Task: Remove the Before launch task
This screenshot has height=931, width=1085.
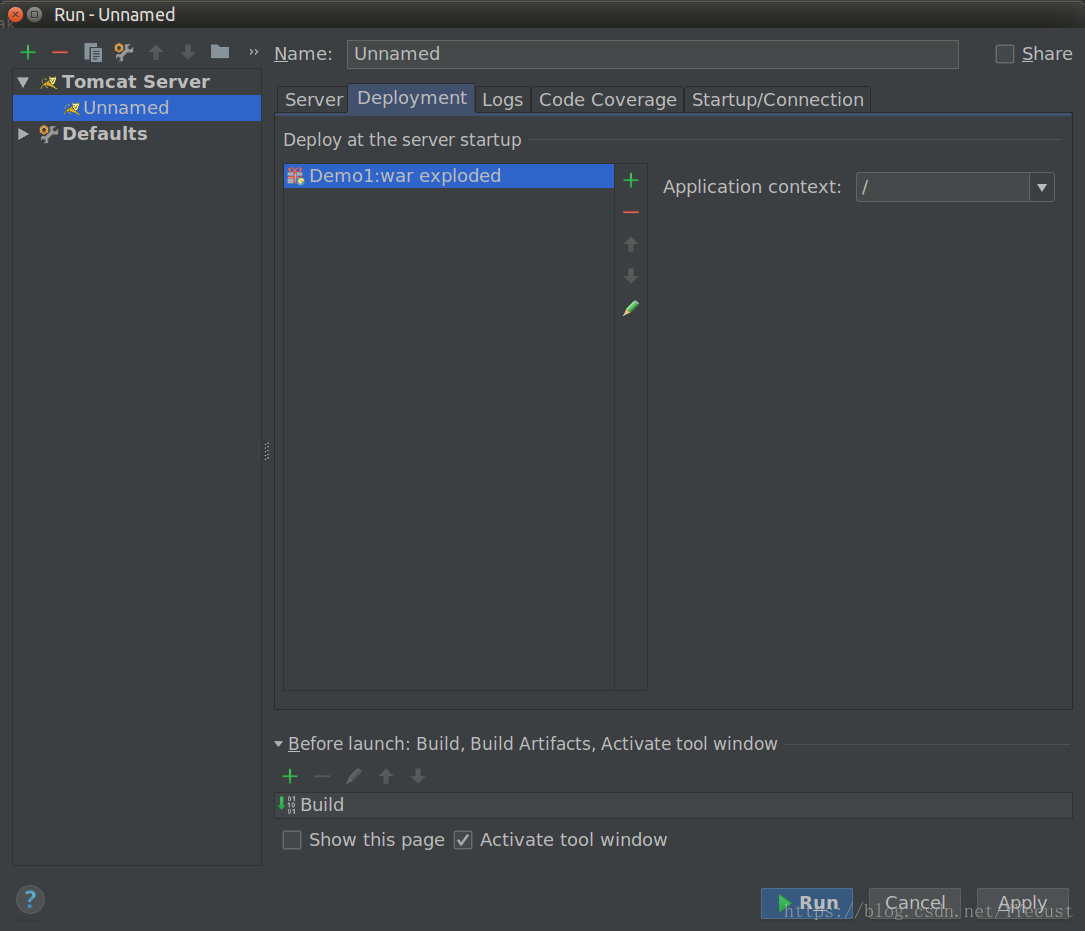Action: pyautogui.click(x=322, y=777)
